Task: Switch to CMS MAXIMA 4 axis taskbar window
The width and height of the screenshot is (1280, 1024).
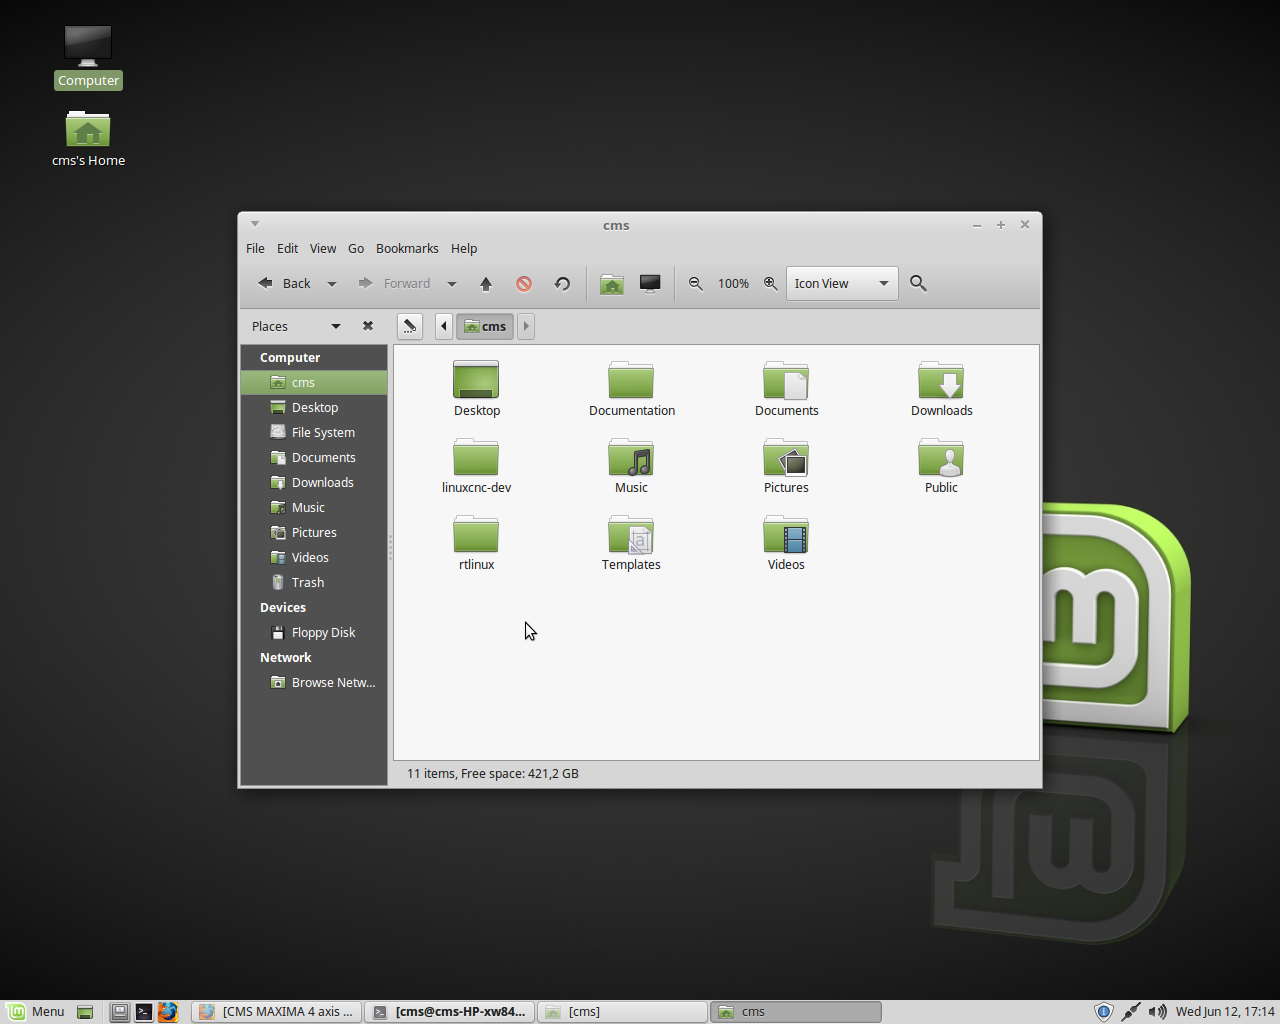Action: coord(276,1012)
